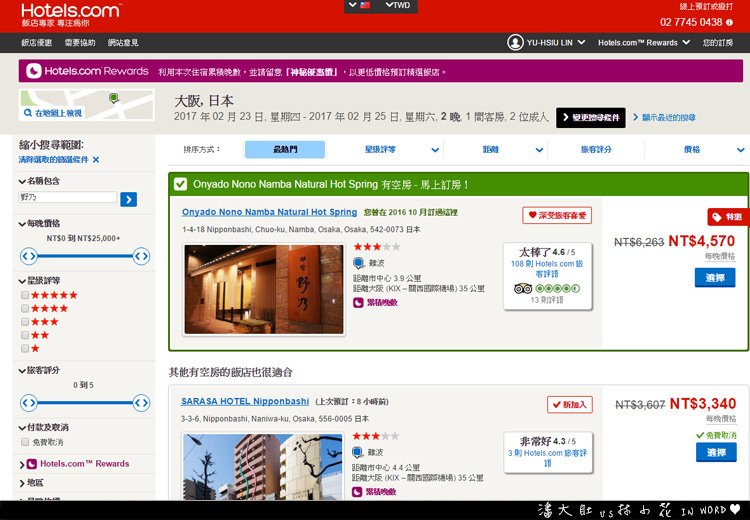The height and width of the screenshot is (520, 750).
Task: Click the Rewards moon icon in purple banner
Action: [33, 71]
